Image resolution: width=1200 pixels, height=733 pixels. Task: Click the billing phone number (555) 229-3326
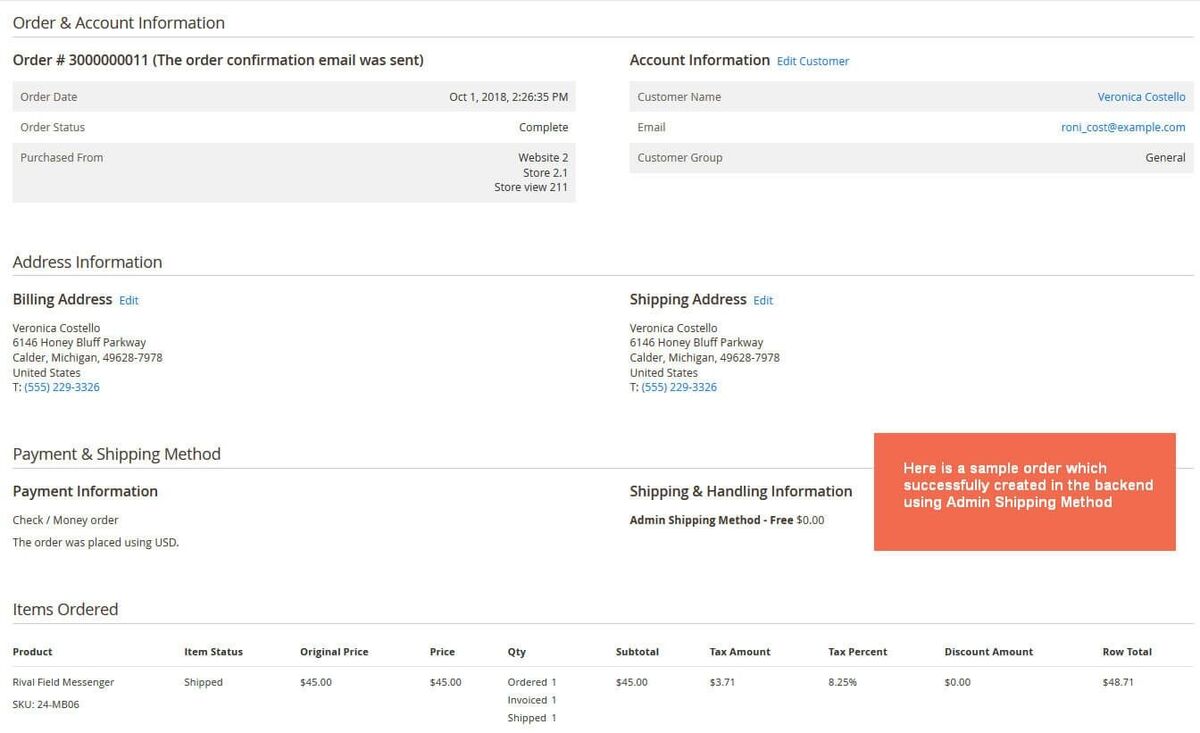[x=61, y=386]
